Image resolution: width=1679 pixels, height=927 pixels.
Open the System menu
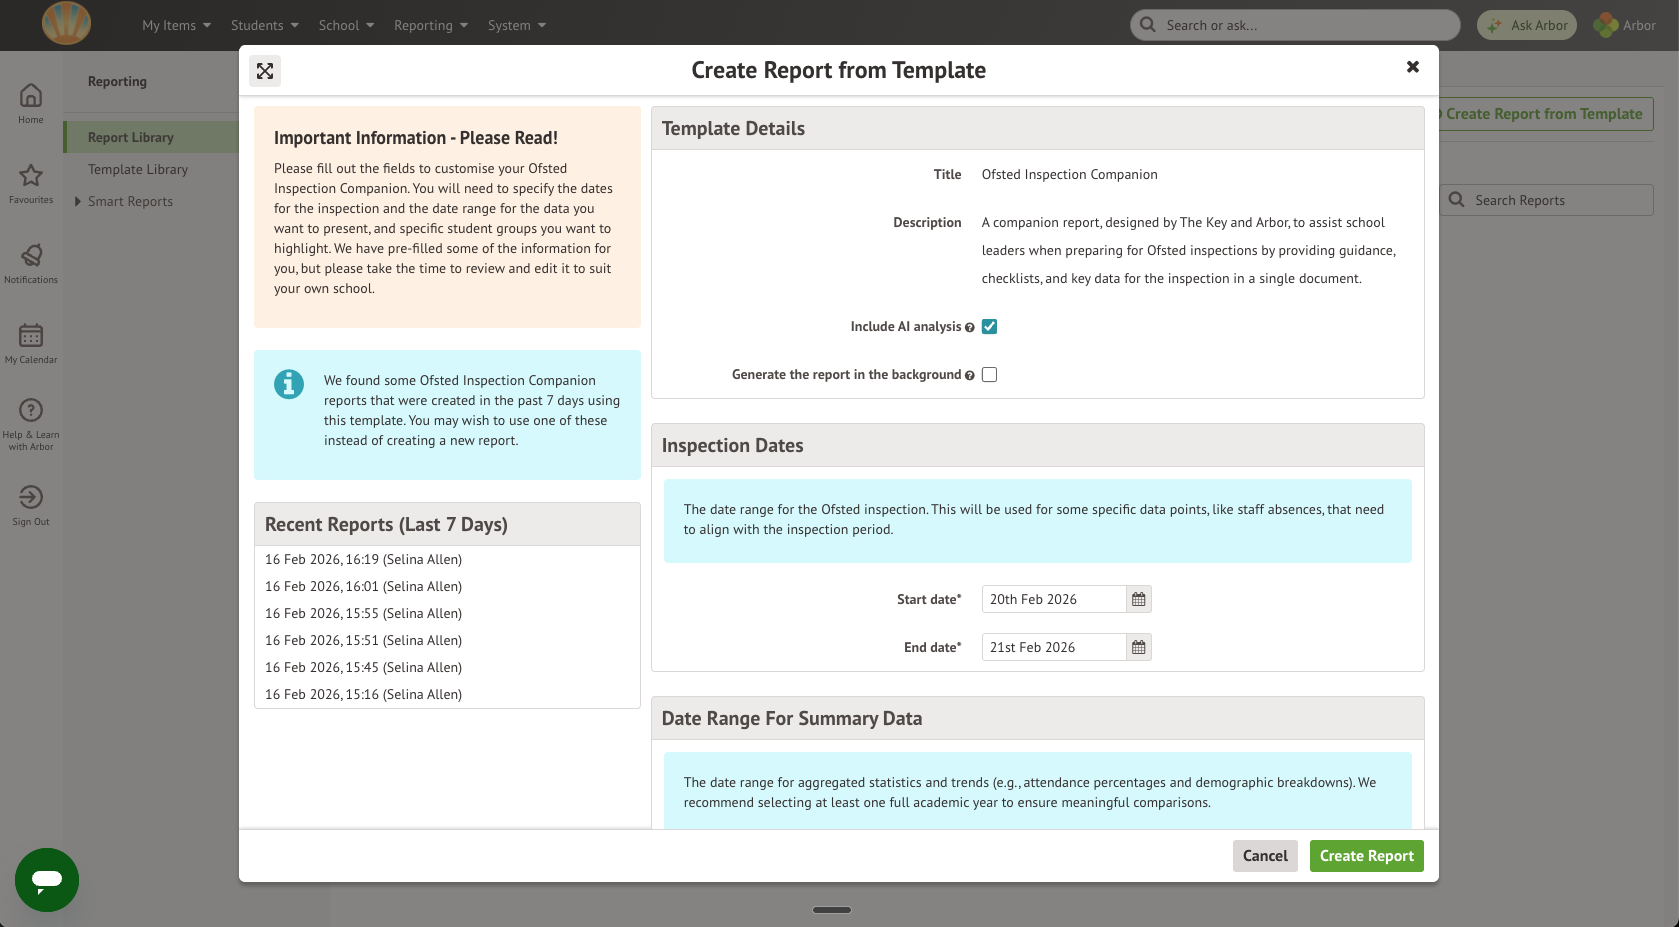click(x=516, y=25)
